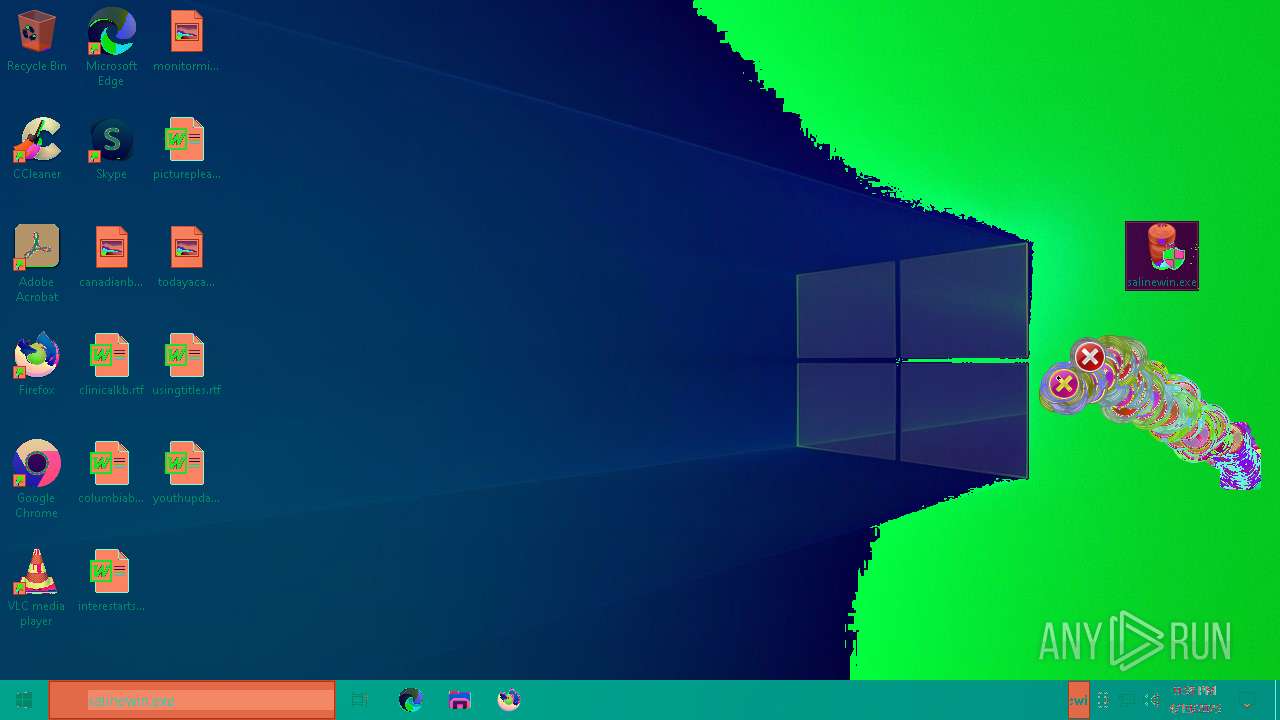
Task: Click the yellow X error icon
Action: click(1064, 383)
